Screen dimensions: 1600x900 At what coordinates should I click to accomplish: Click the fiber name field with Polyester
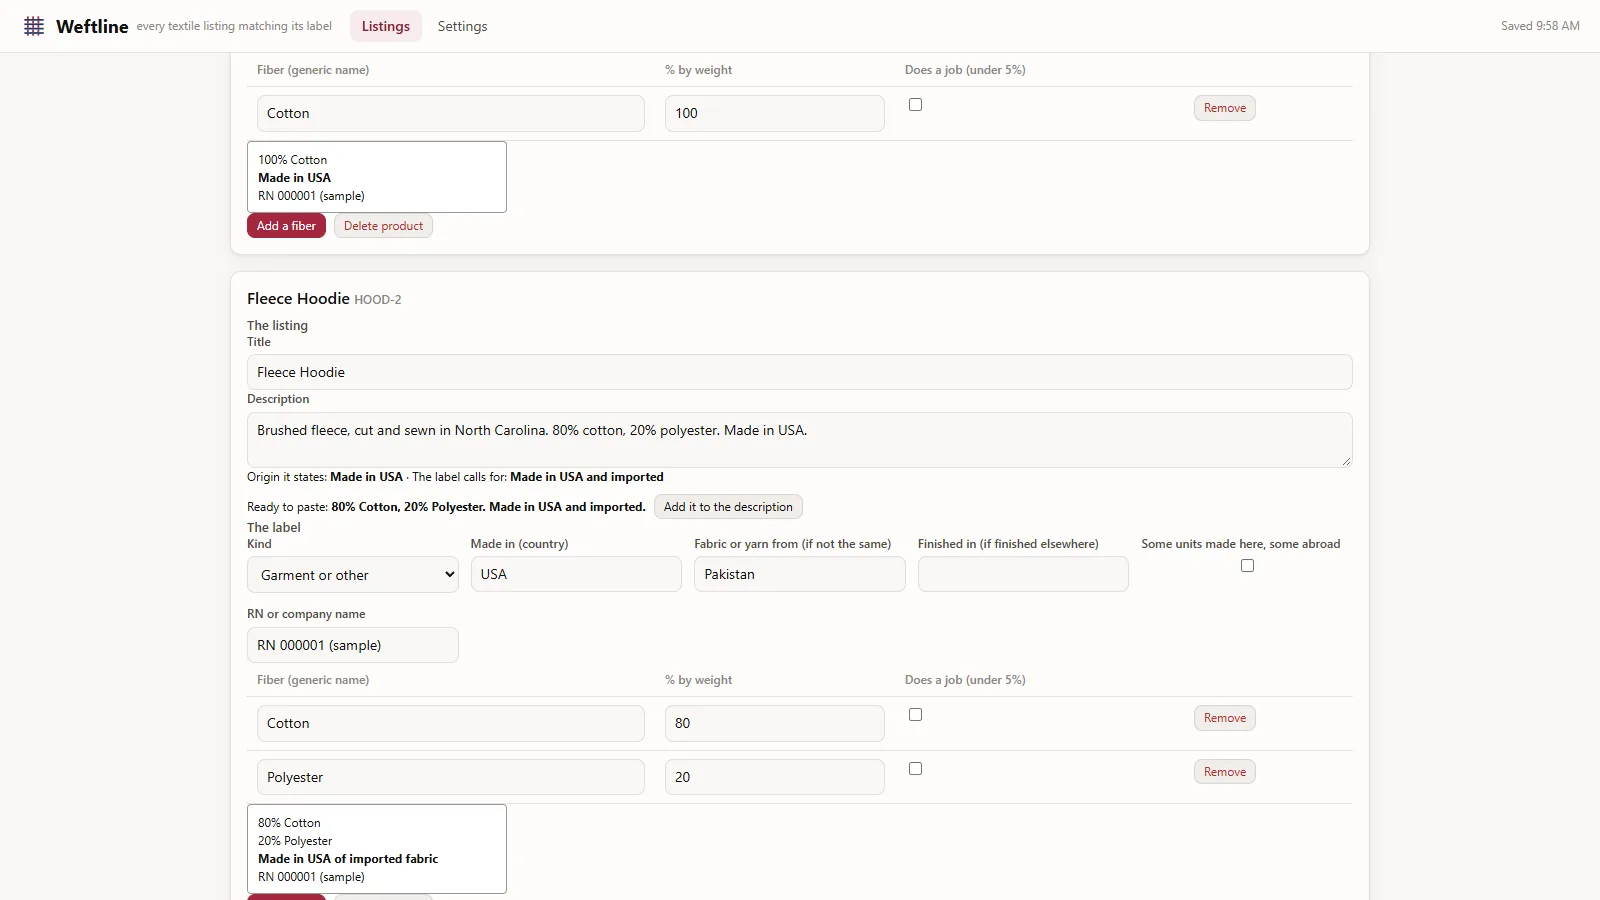(x=451, y=777)
